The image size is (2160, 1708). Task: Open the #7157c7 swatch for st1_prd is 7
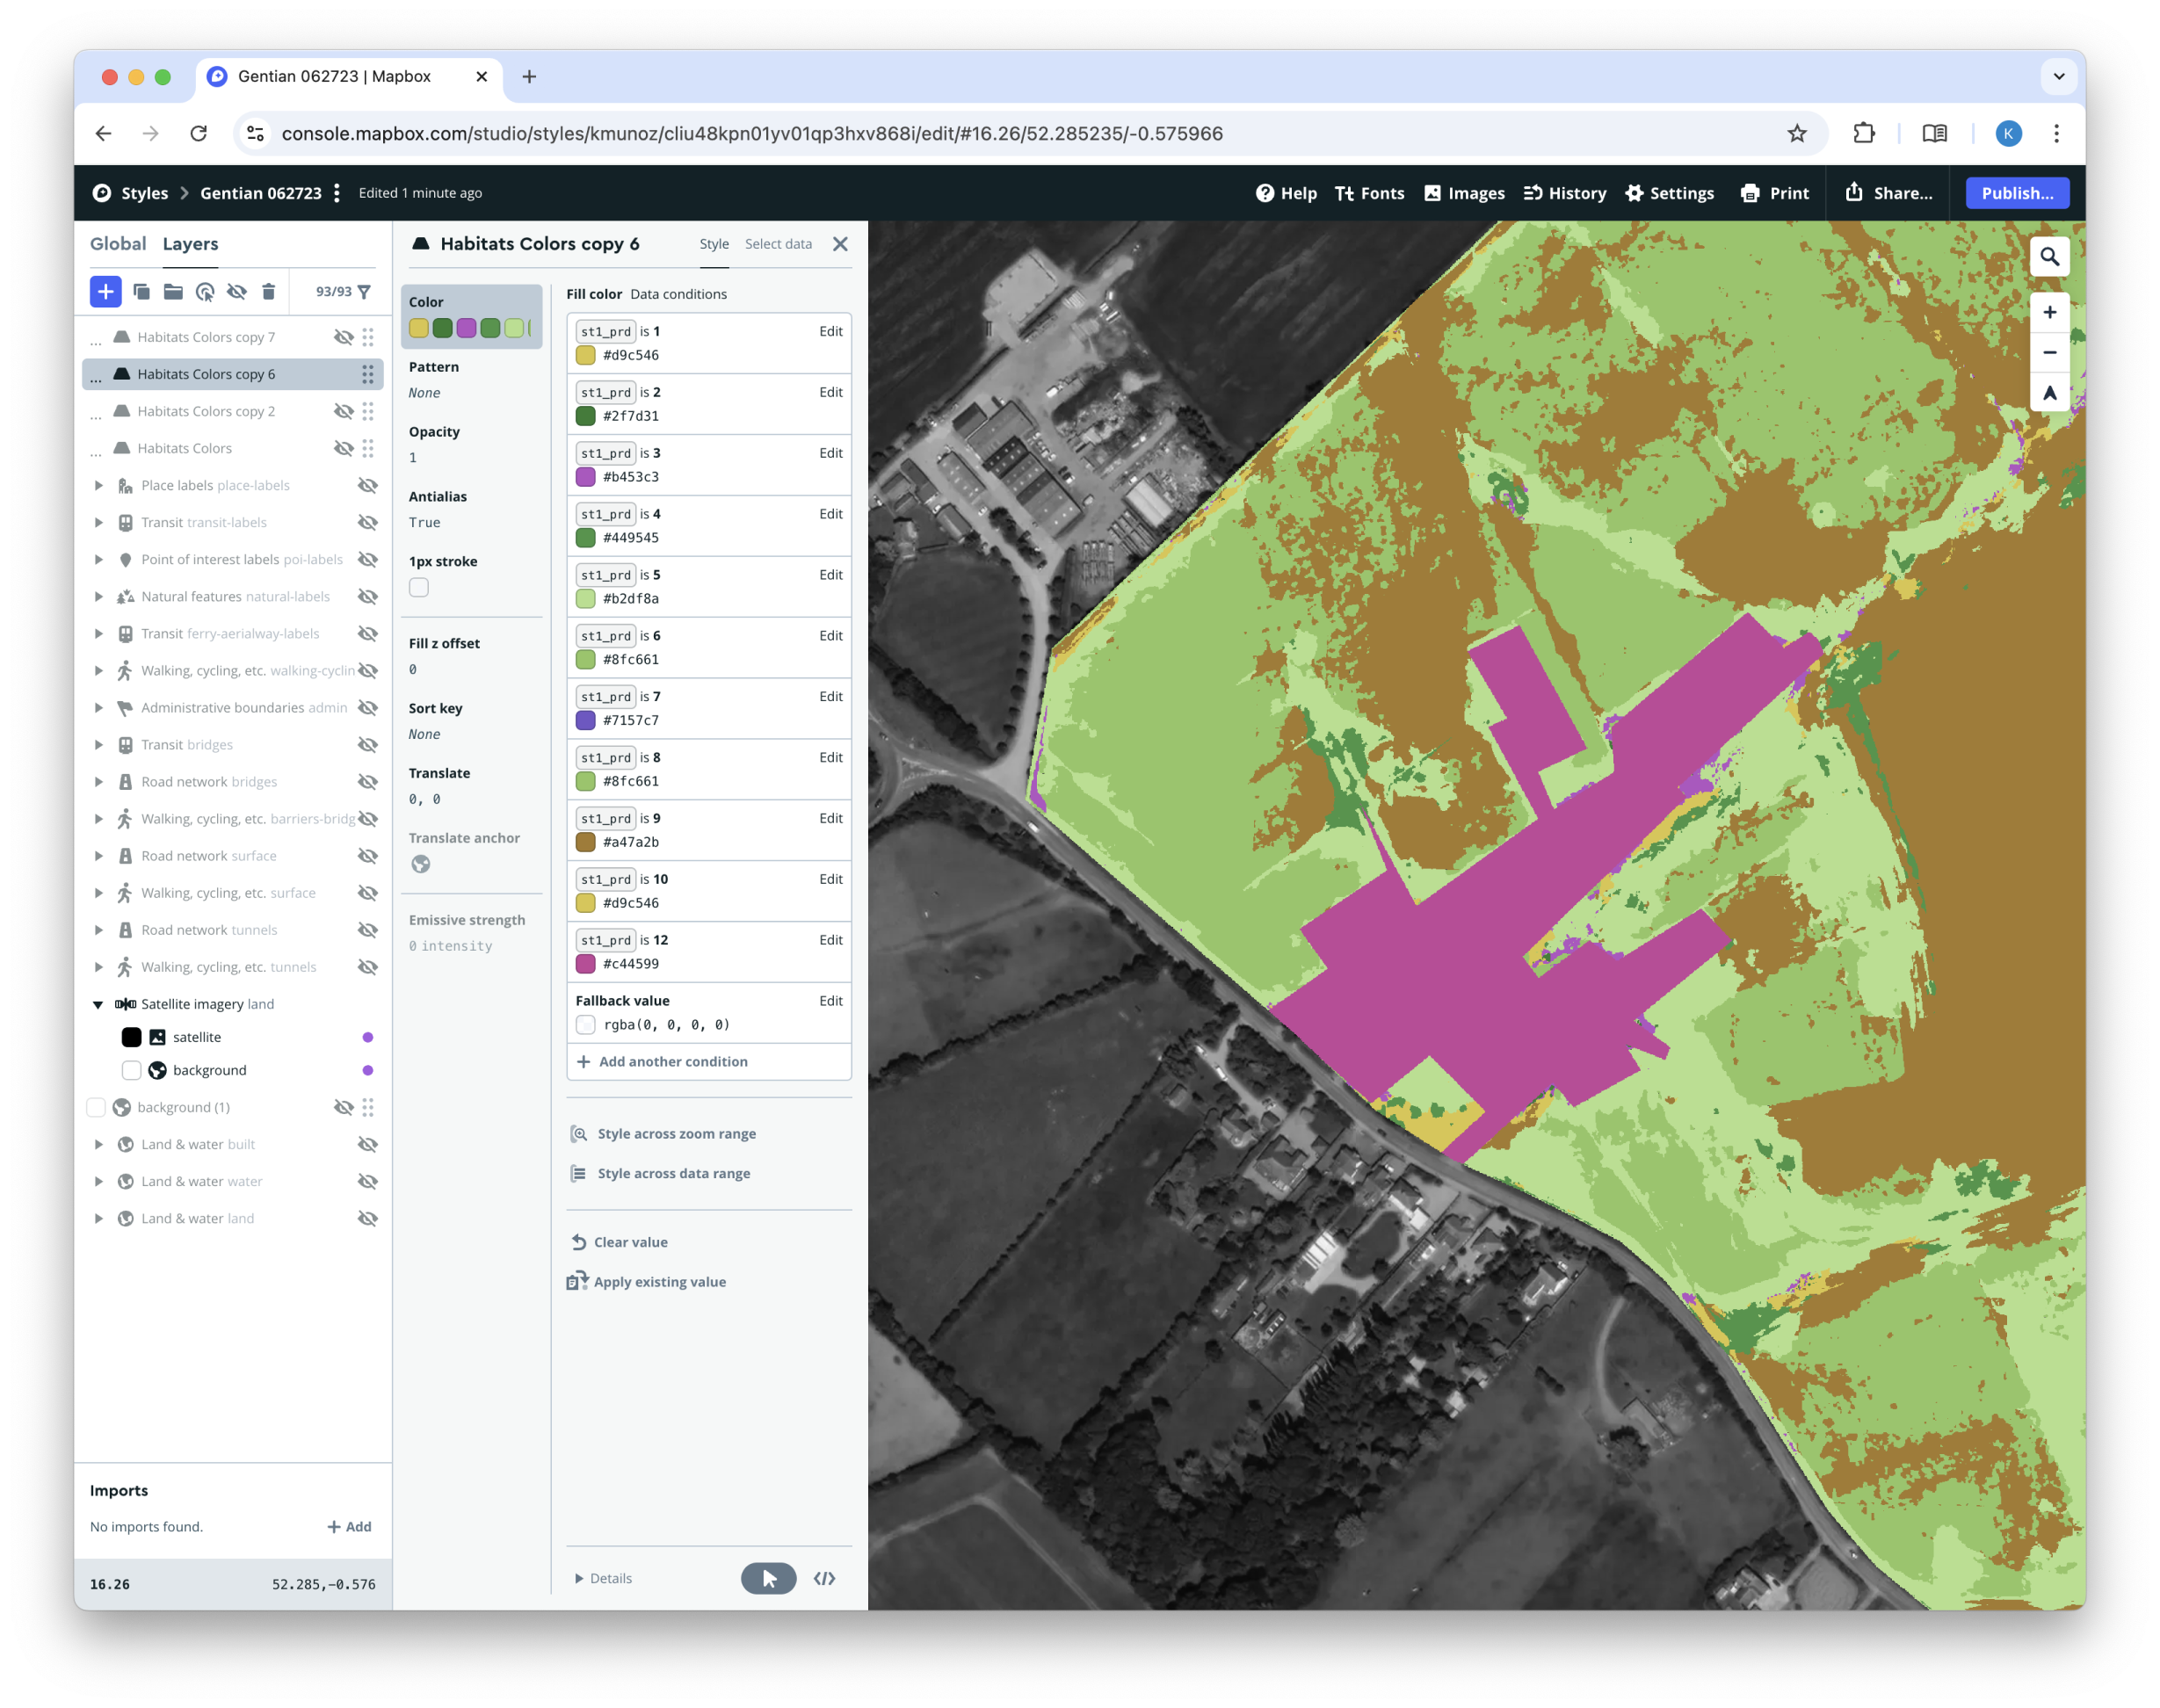click(586, 720)
